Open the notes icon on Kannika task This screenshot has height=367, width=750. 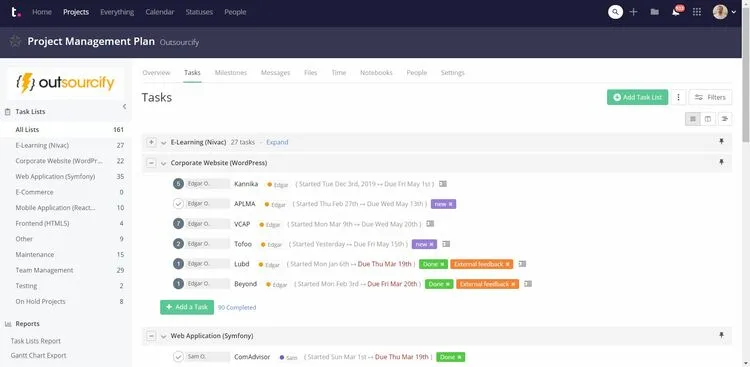tap(443, 184)
